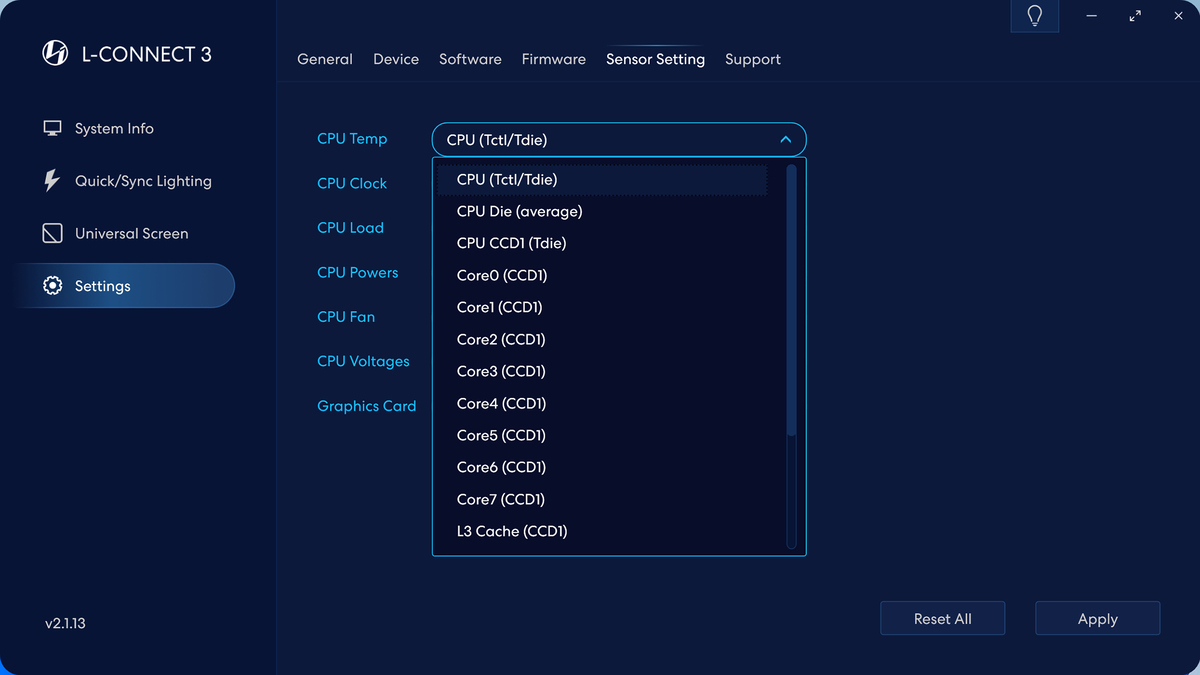Maximize the L-Connect window
1200x675 pixels.
[x=1135, y=16]
